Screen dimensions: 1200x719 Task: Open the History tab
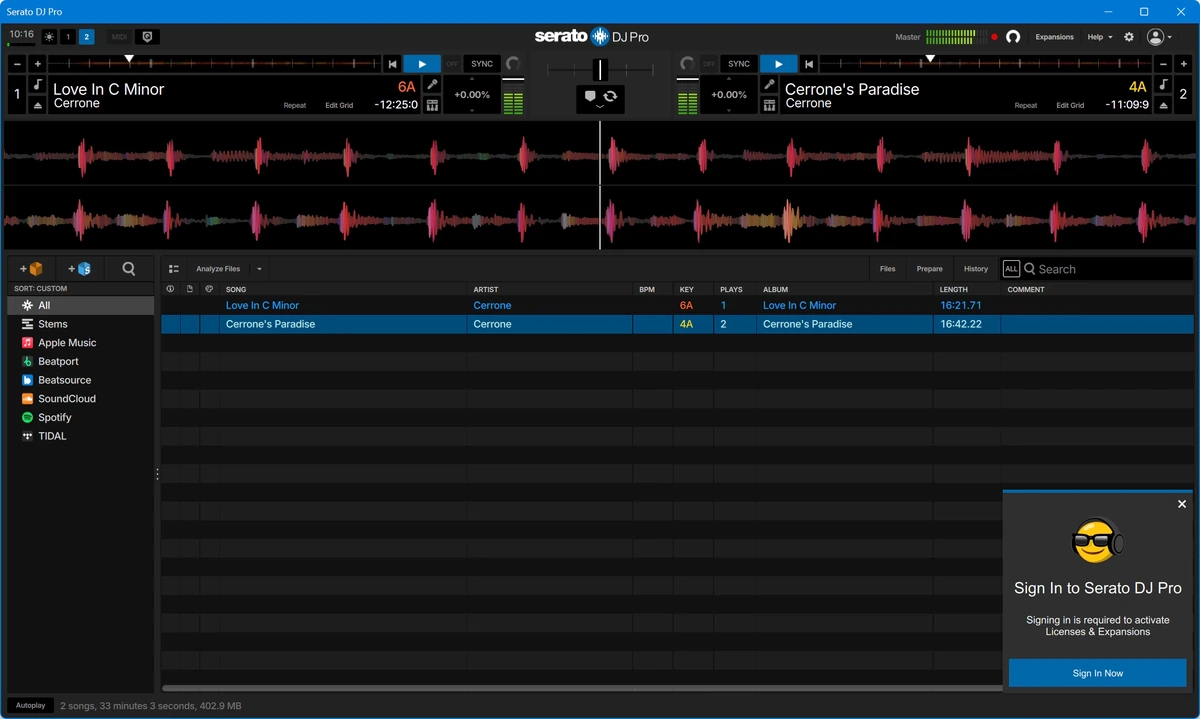[x=976, y=269]
